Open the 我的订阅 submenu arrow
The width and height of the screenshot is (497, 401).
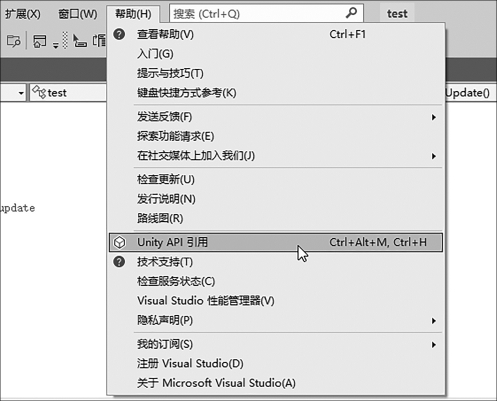click(x=433, y=345)
